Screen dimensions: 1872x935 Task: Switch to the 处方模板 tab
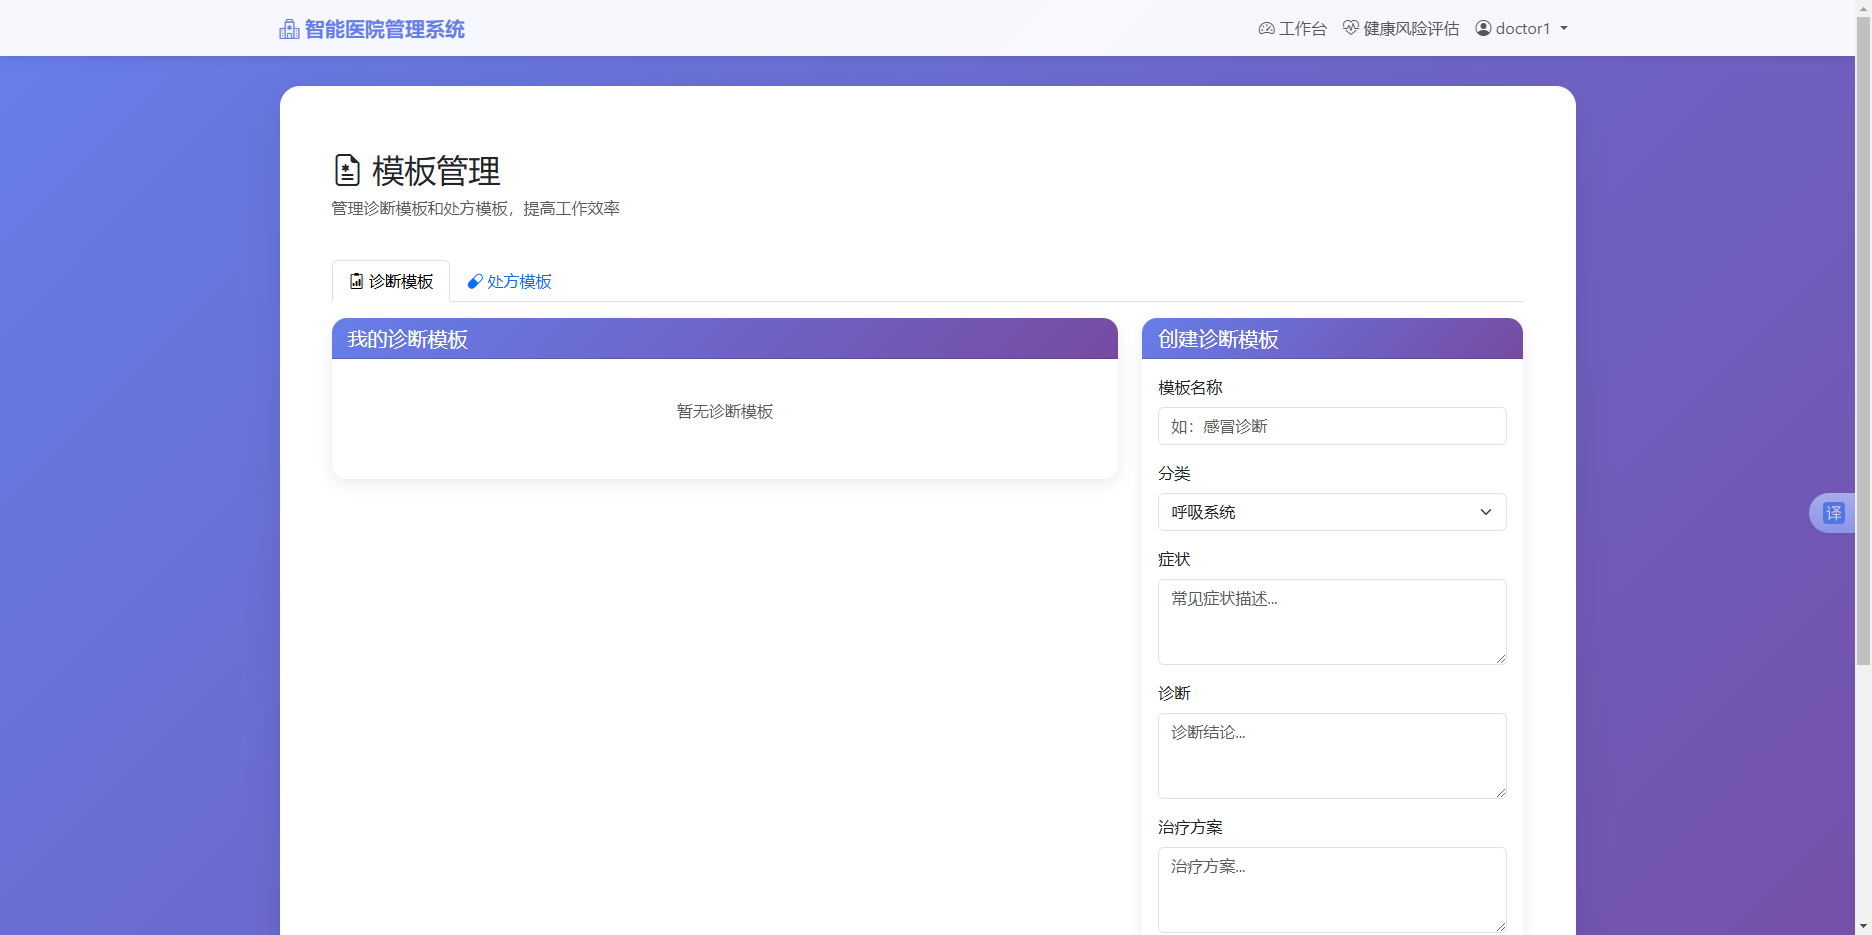[x=517, y=281]
